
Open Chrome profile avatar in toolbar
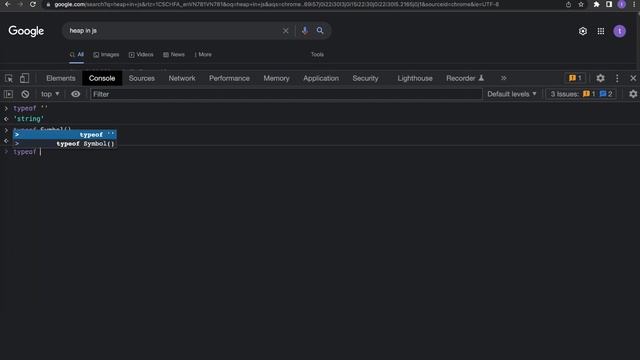622,4
